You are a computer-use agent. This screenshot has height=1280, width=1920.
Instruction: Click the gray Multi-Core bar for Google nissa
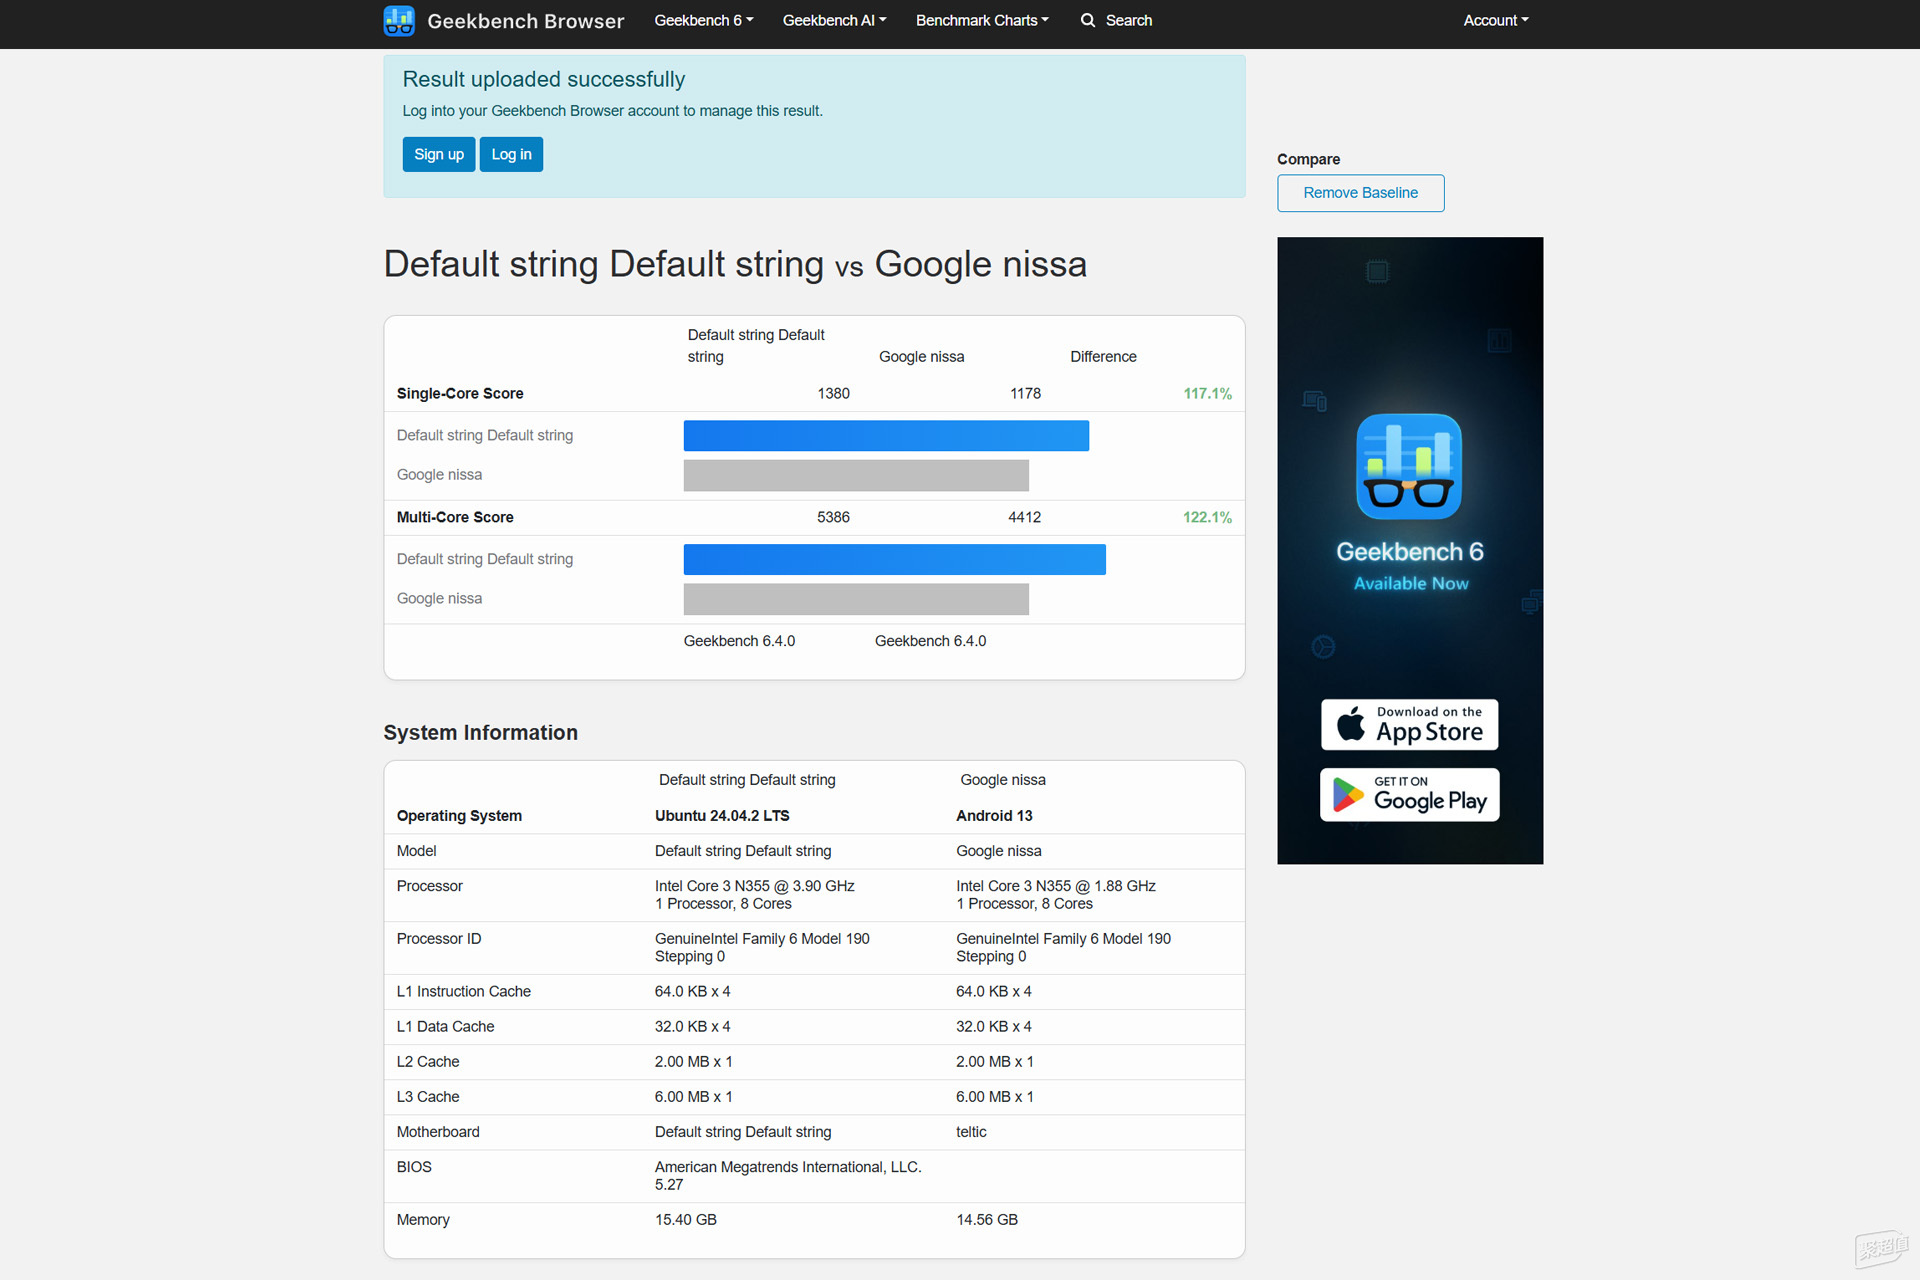click(856, 599)
